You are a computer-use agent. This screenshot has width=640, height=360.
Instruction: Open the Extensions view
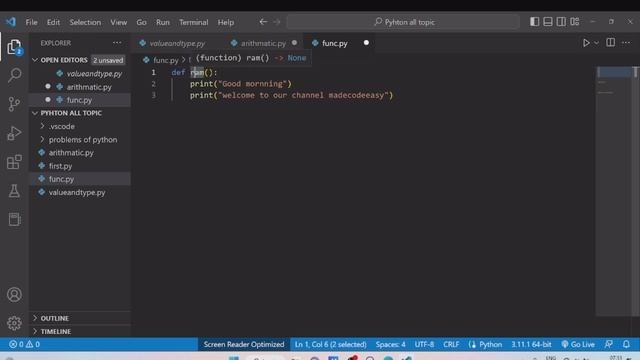14,162
